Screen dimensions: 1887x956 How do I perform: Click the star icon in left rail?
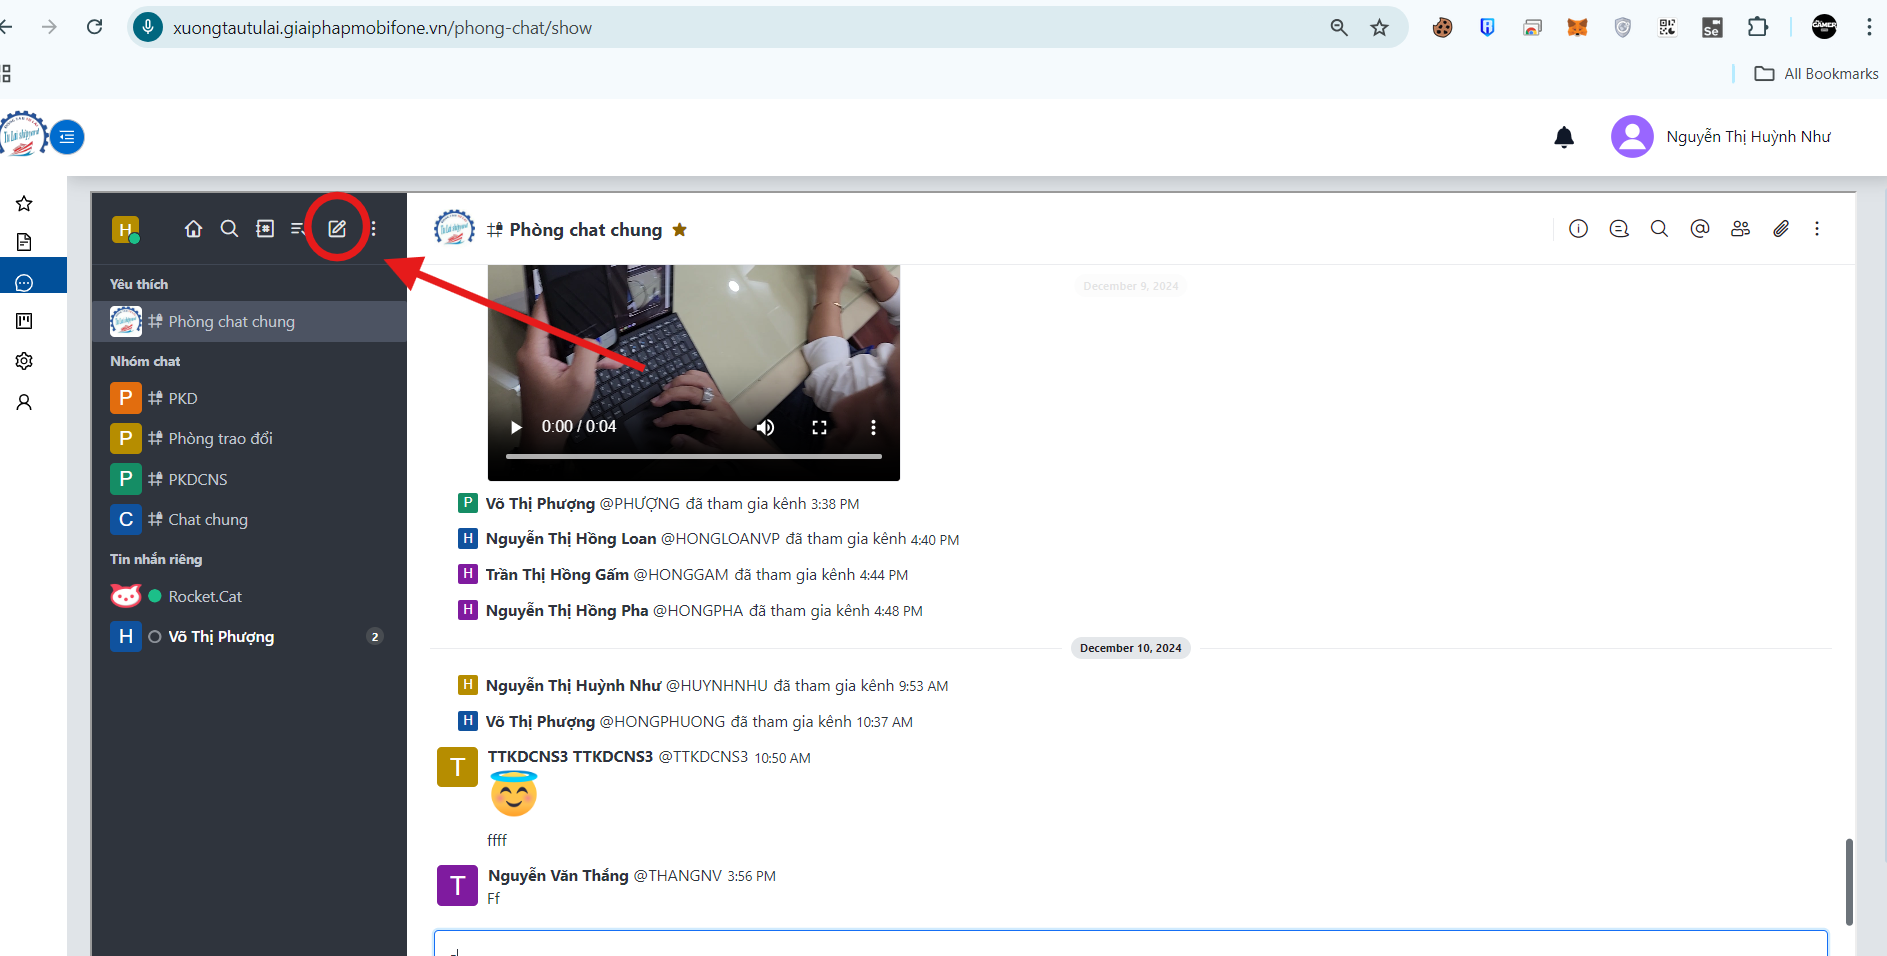[x=24, y=204]
